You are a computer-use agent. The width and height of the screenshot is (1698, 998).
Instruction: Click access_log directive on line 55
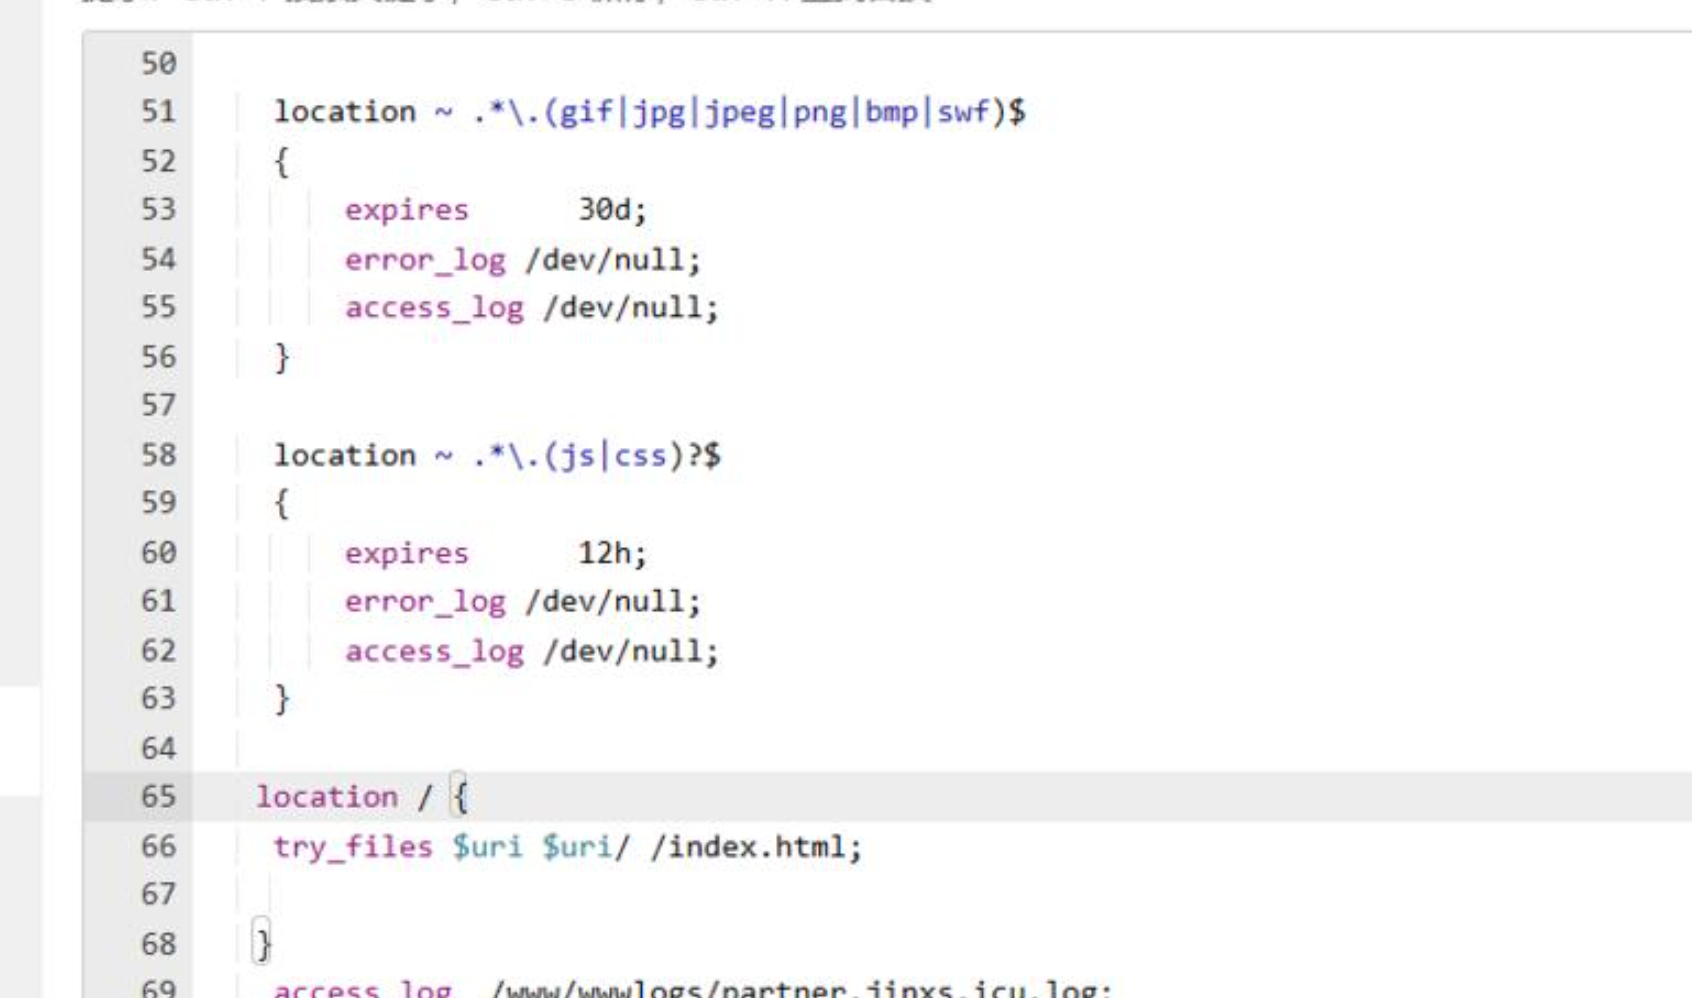(434, 308)
